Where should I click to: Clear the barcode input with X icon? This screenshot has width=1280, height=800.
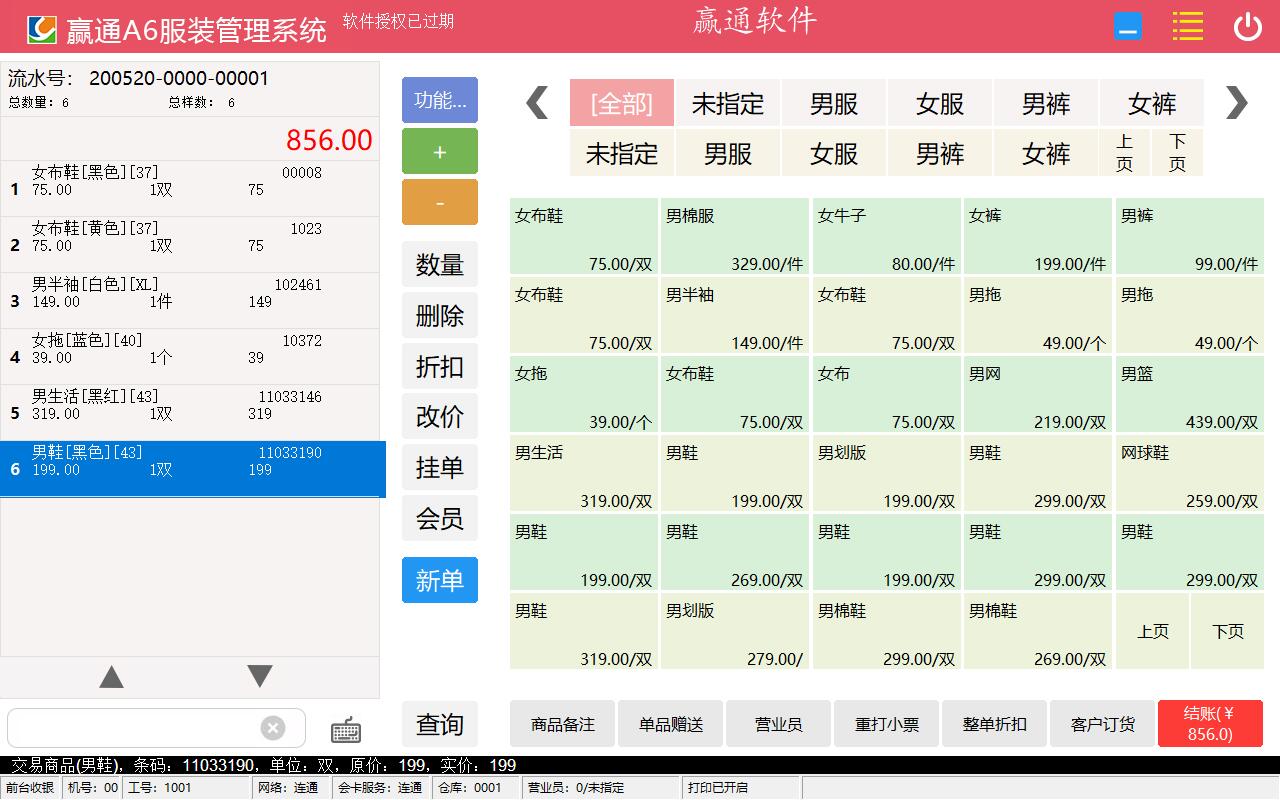[x=273, y=728]
